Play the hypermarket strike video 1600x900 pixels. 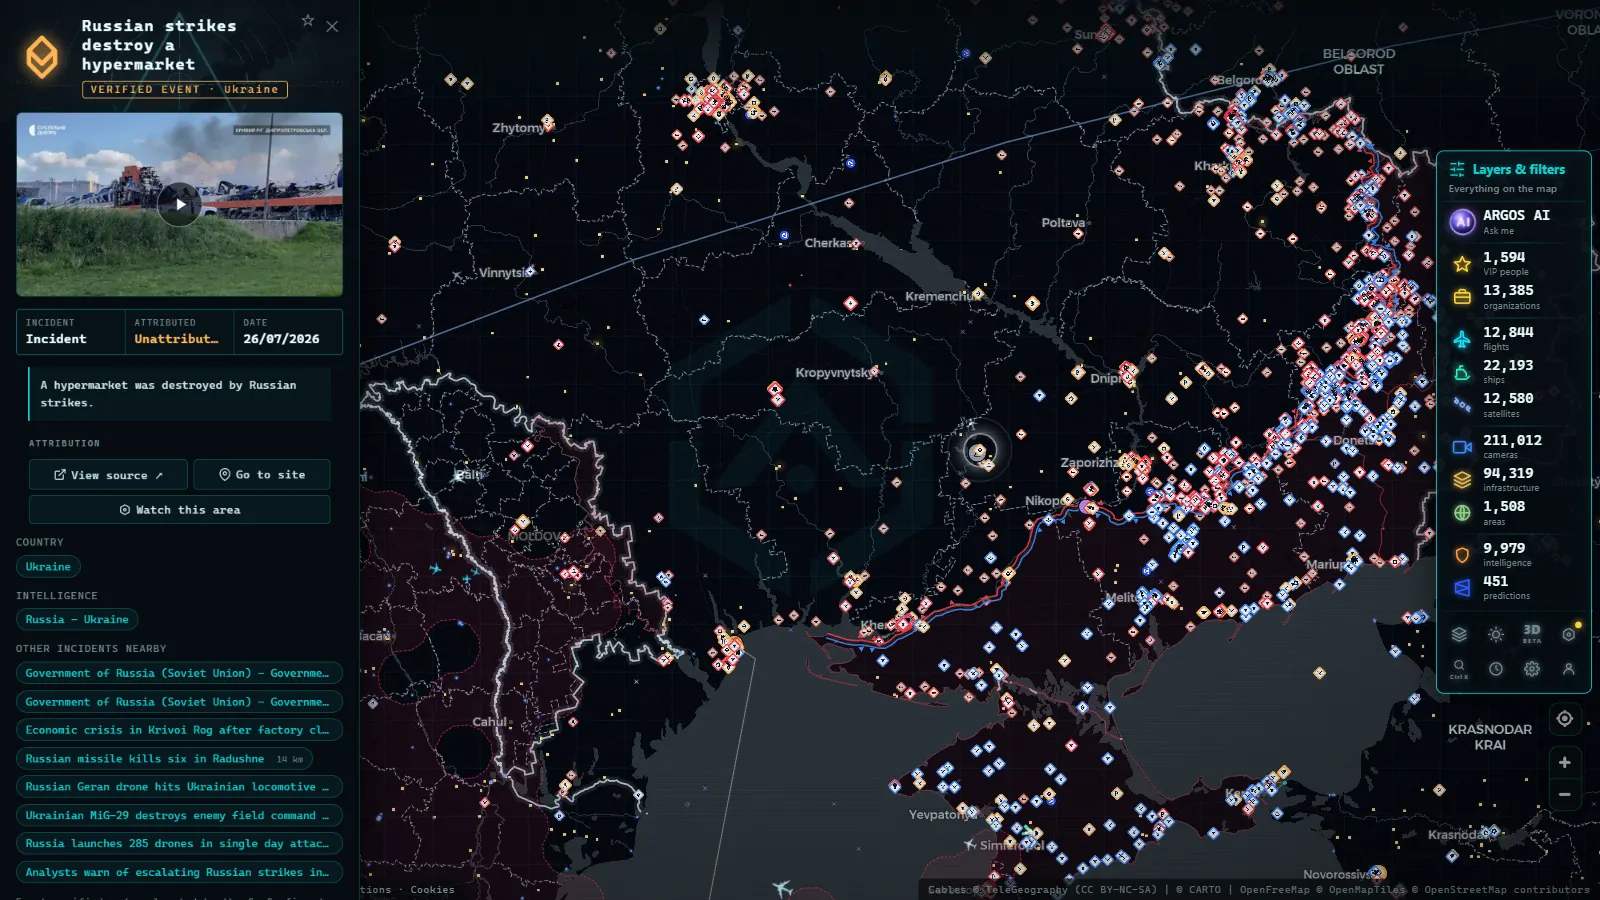pos(180,204)
